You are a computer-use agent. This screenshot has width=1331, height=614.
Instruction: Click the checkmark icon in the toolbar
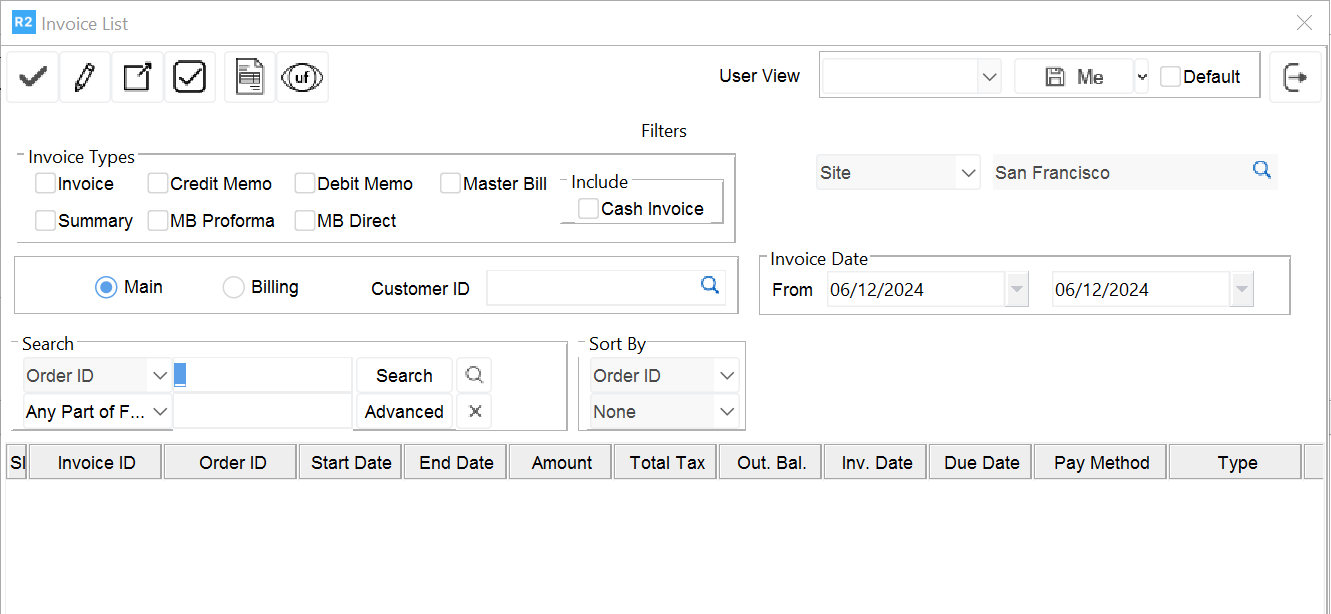[33, 77]
